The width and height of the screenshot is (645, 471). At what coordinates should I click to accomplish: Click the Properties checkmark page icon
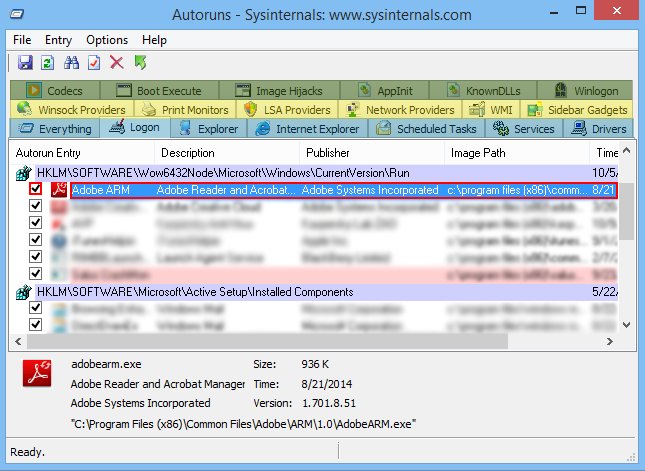94,63
